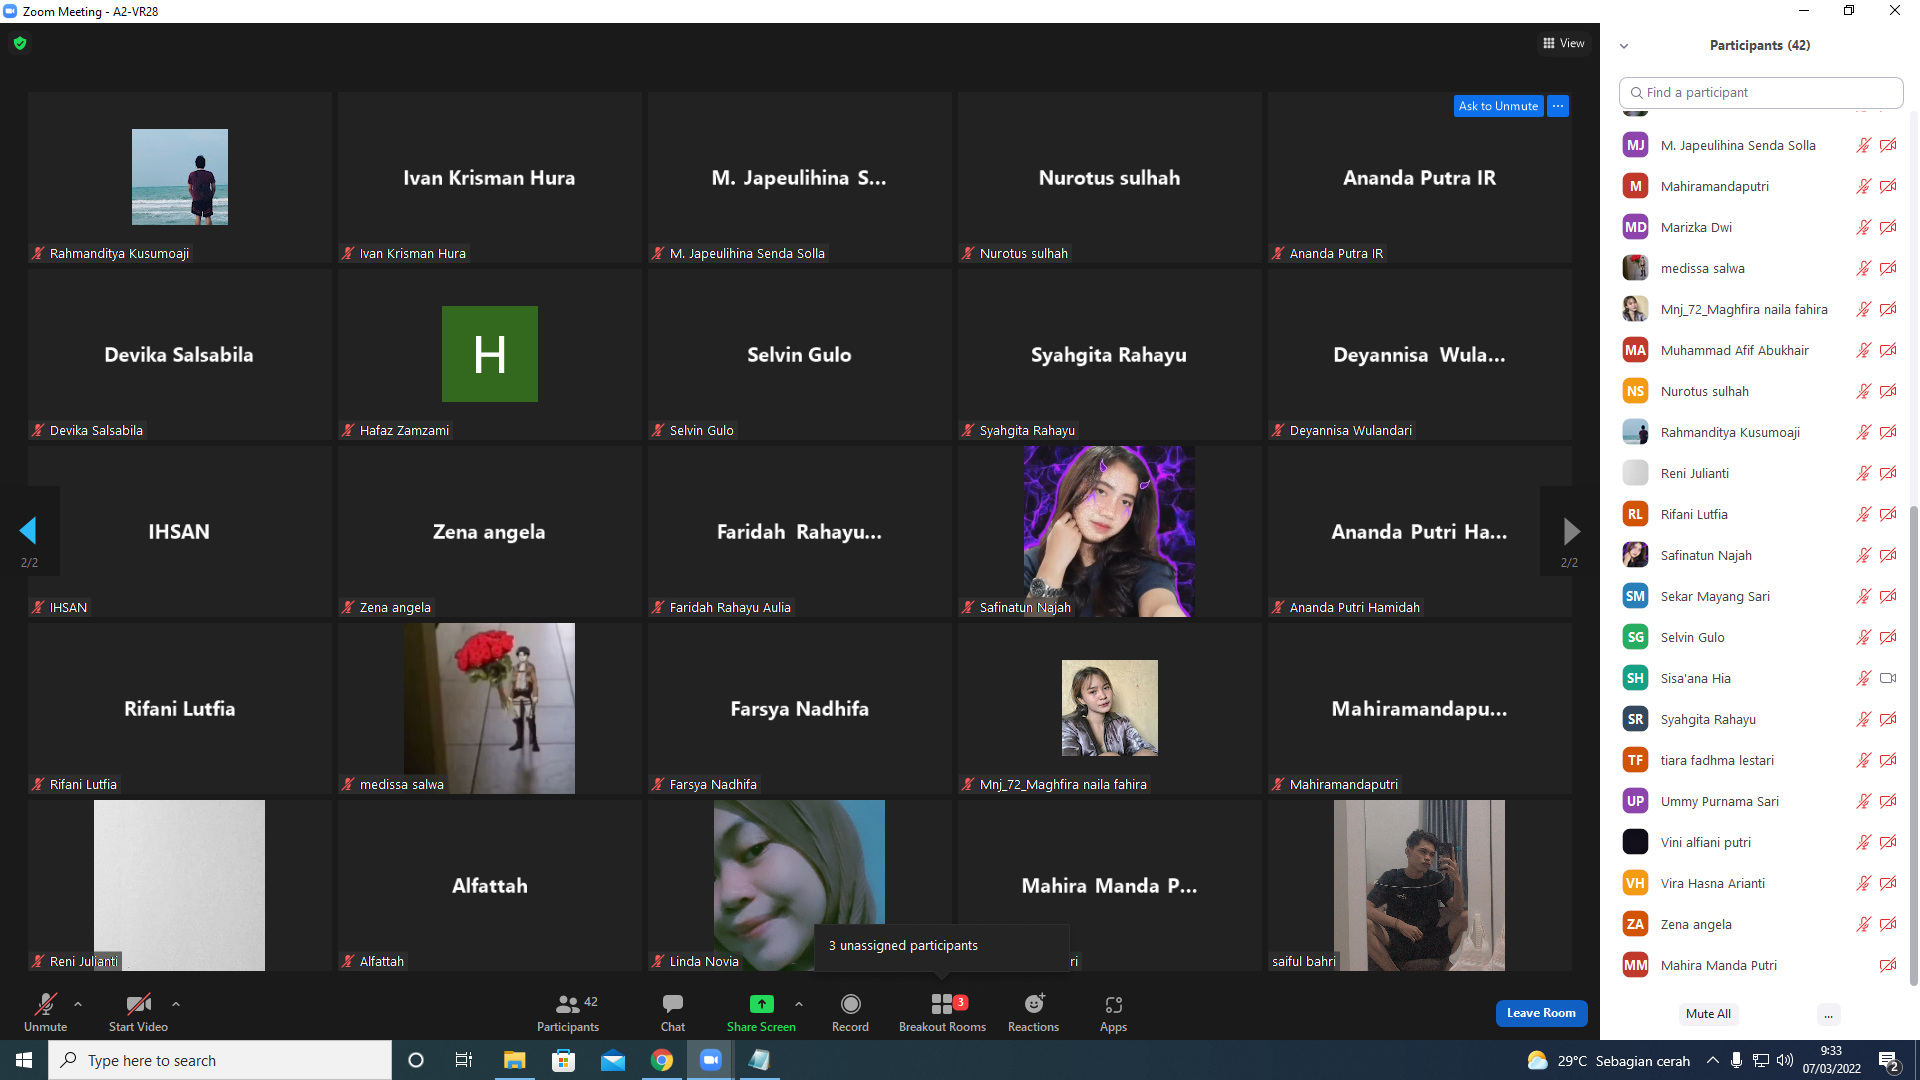1920x1080 pixels.
Task: Click the Windows taskbar search box
Action: [220, 1060]
